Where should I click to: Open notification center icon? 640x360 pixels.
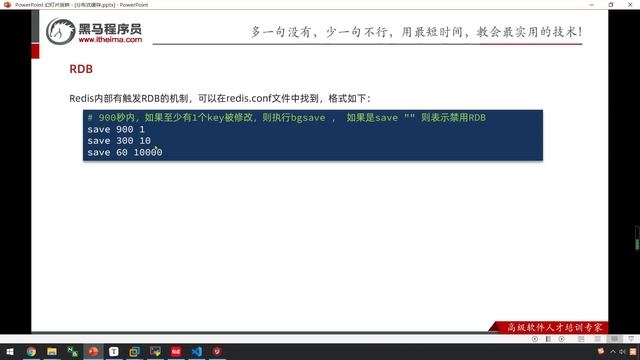tap(633, 351)
